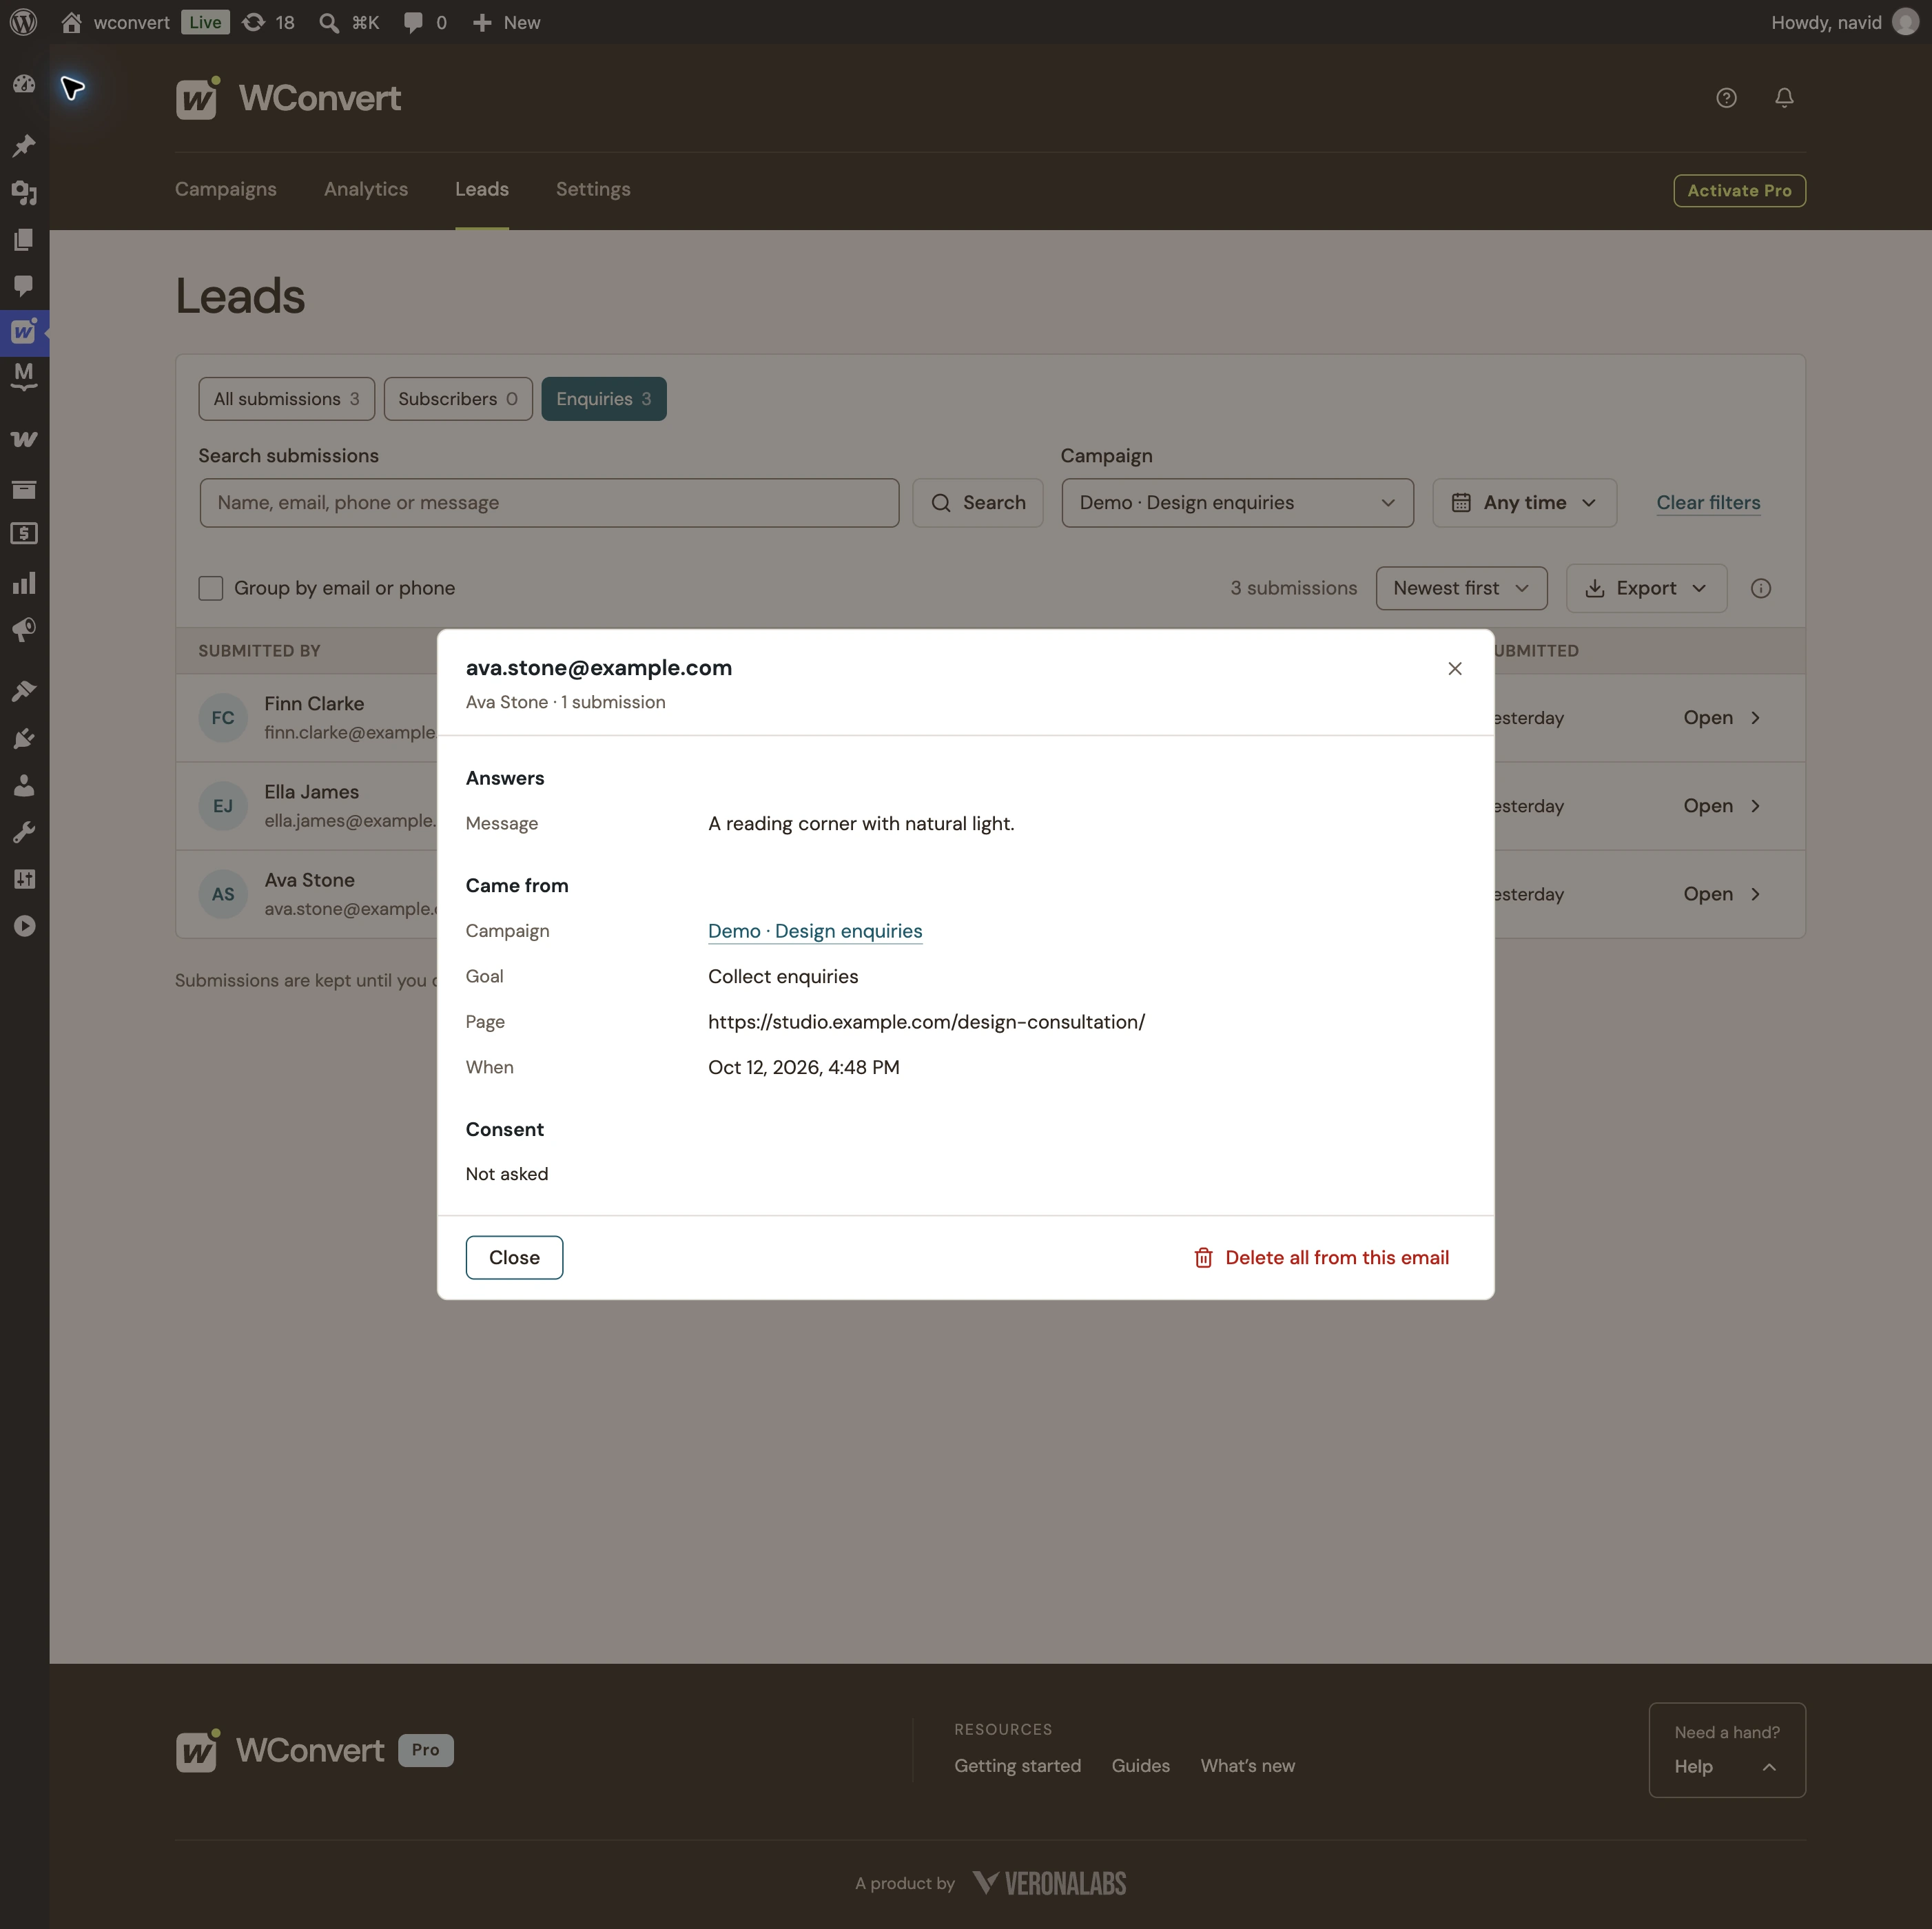The width and height of the screenshot is (1932, 1929).
Task: Open the Settings tab
Action: (593, 189)
